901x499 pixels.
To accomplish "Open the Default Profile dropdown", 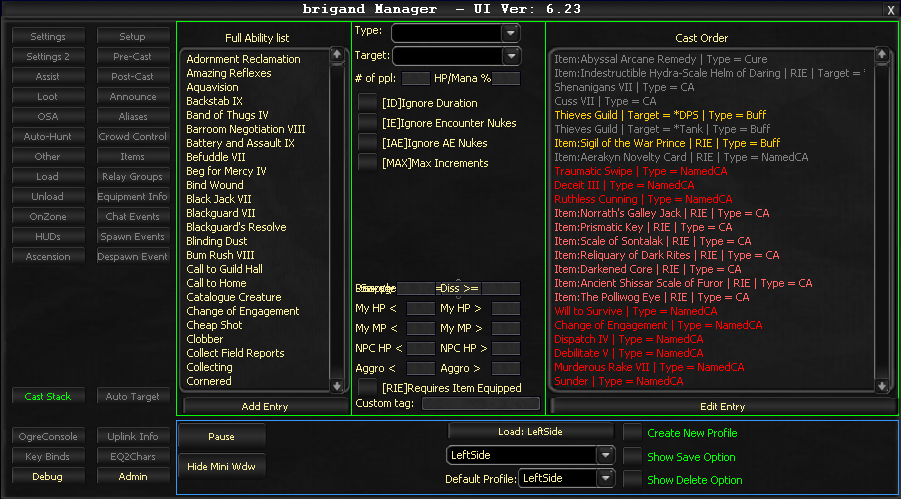I will (604, 478).
